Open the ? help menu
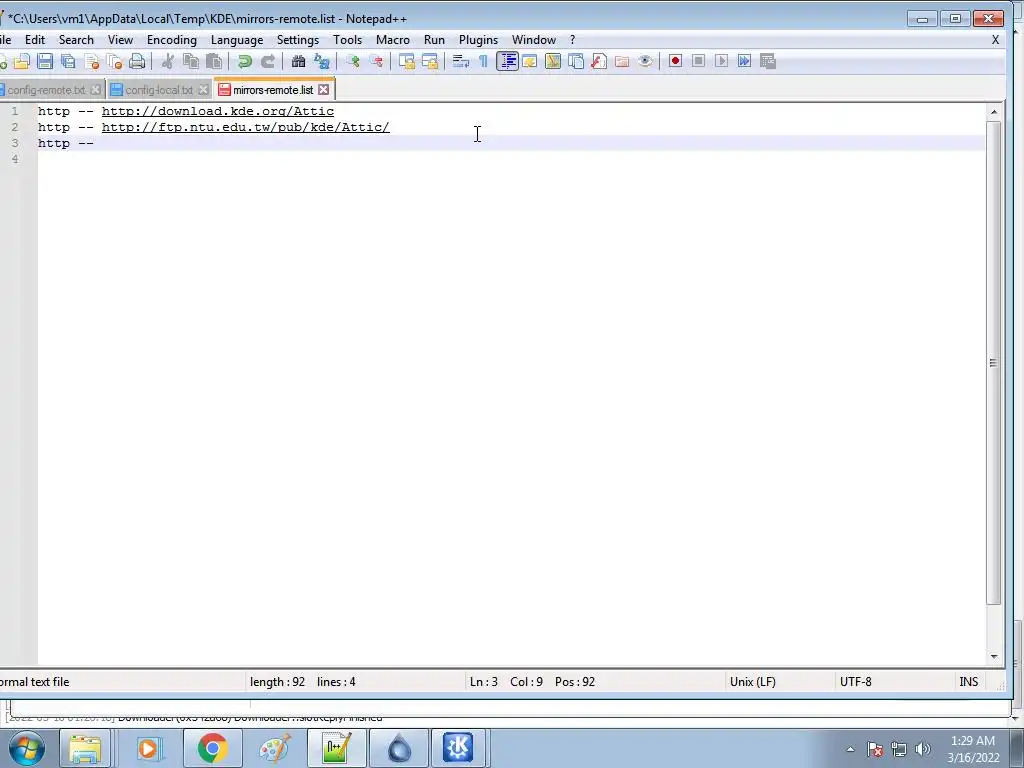 (573, 40)
